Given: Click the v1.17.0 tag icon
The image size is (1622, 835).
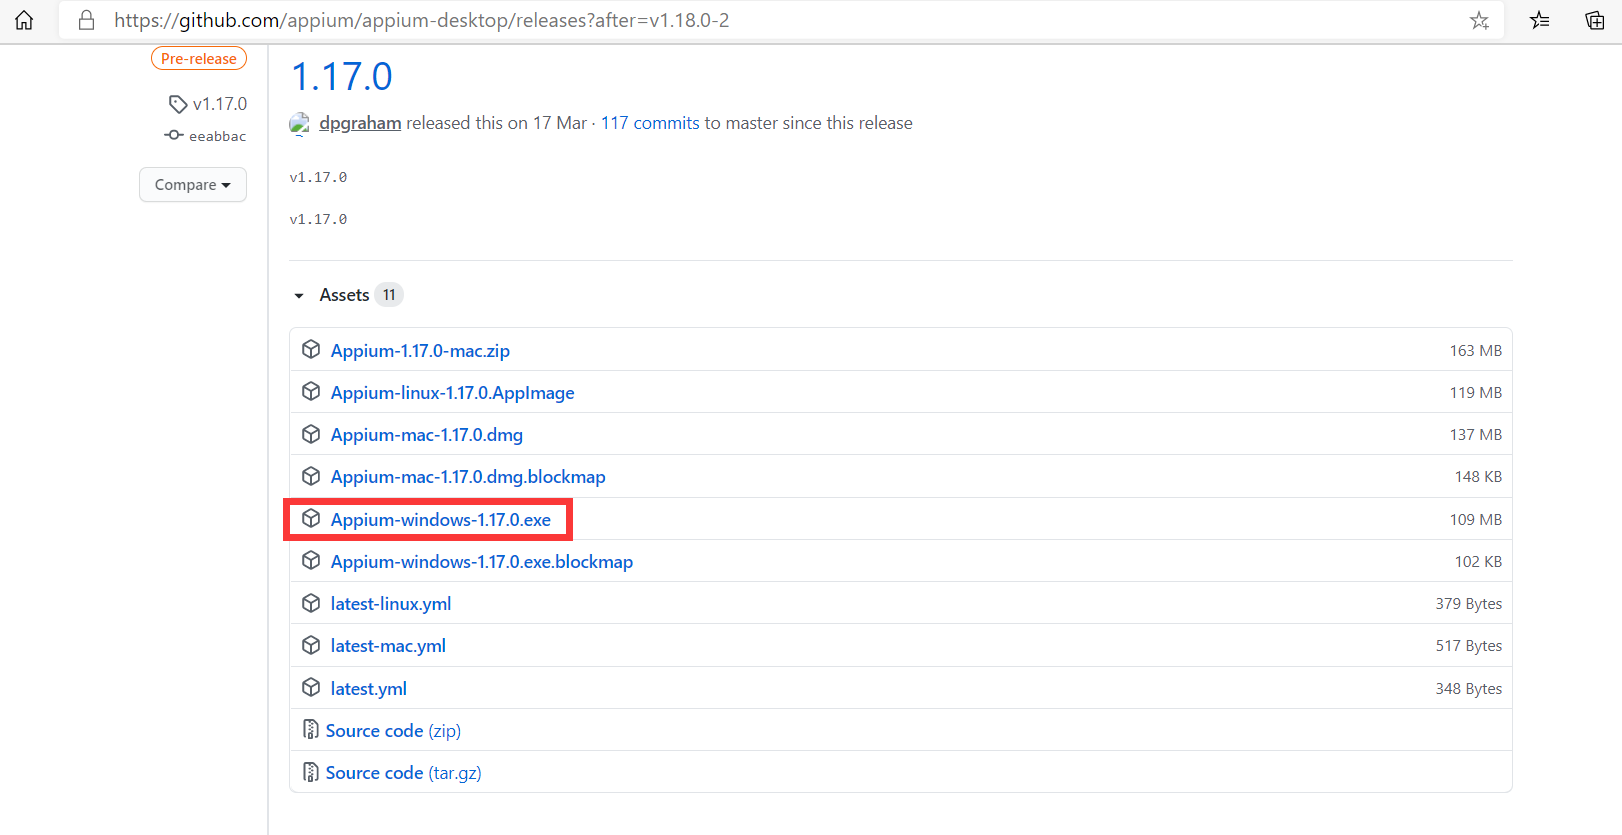Looking at the screenshot, I should 178,104.
